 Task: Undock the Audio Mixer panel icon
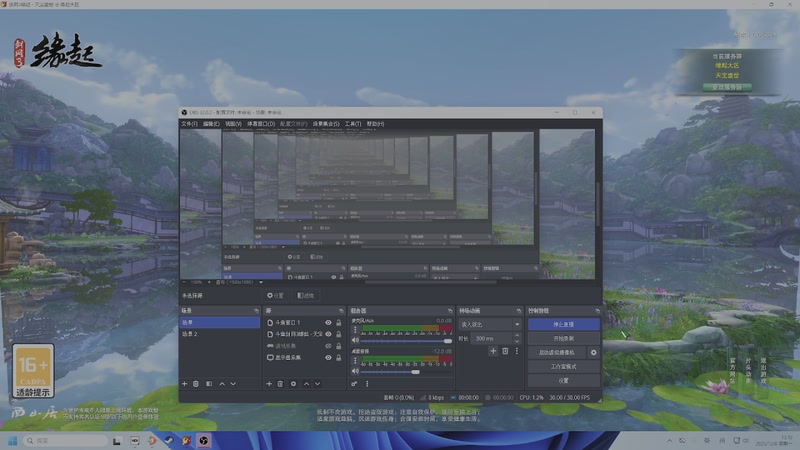(450, 311)
